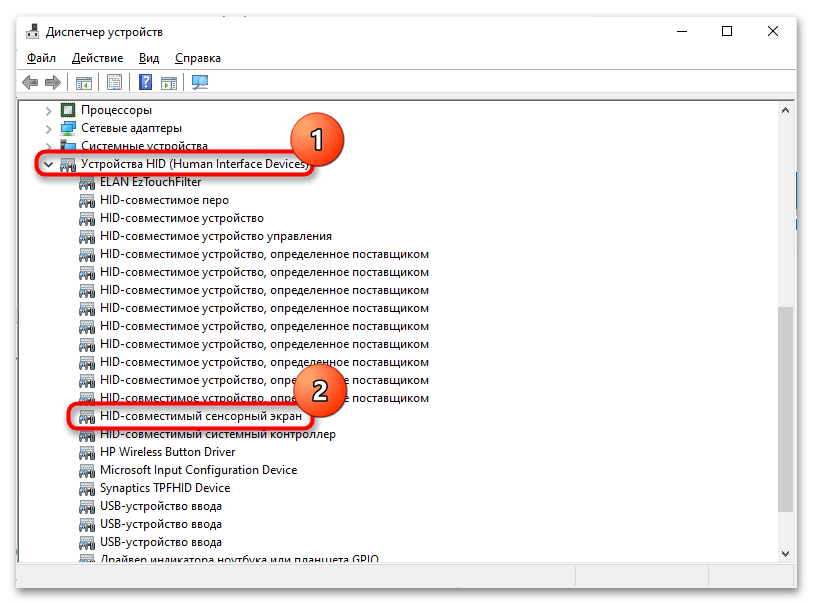The image size is (813, 604).
Task: Collapse the Устройства HID category chevron
Action: pos(48,164)
